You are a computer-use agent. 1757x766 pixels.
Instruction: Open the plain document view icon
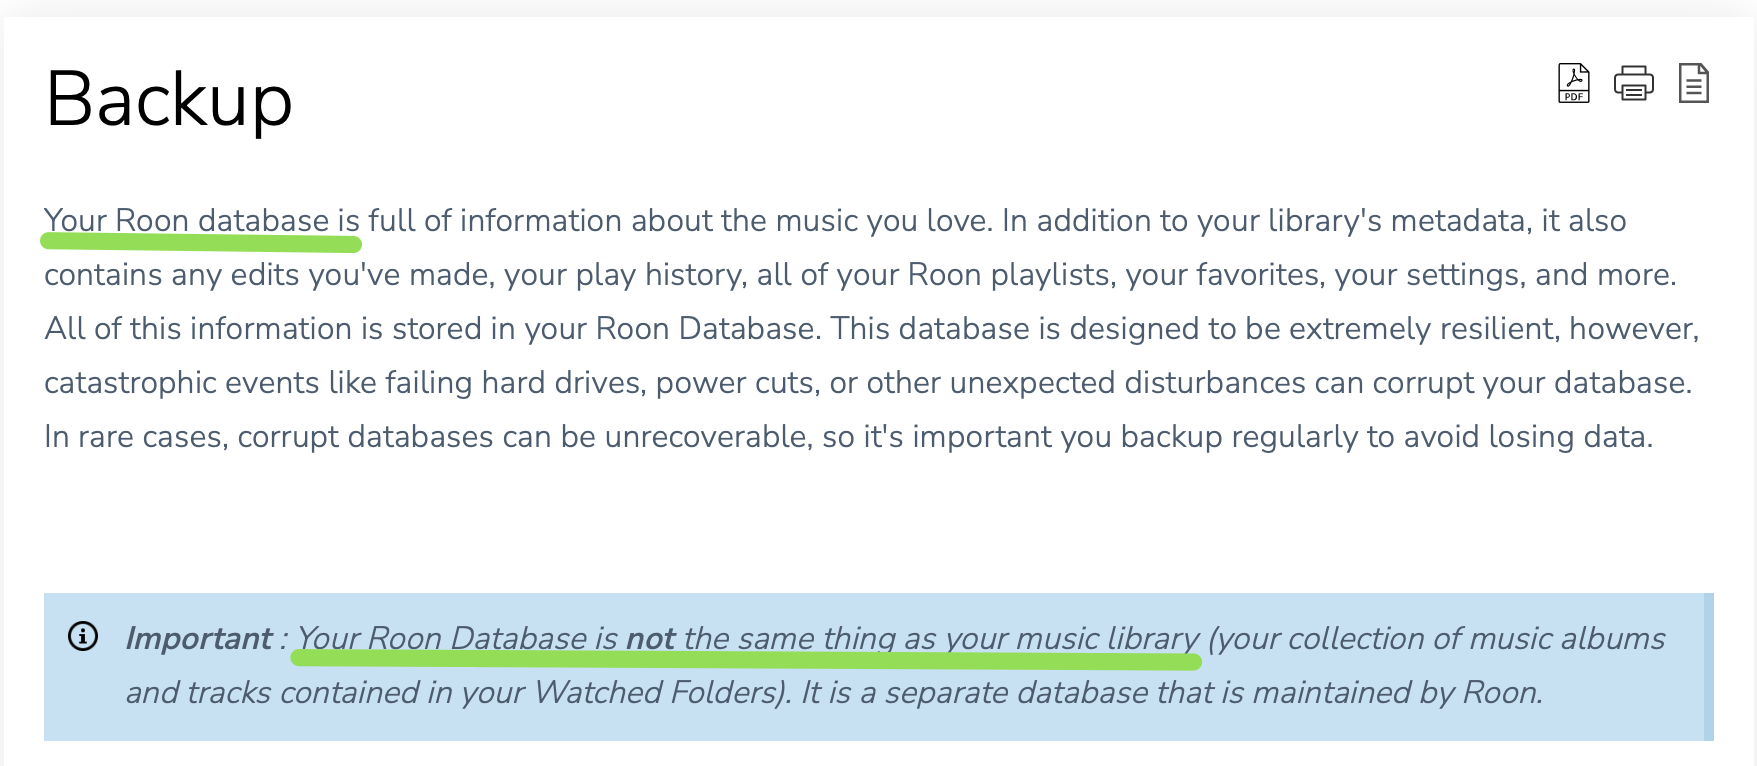tap(1693, 83)
